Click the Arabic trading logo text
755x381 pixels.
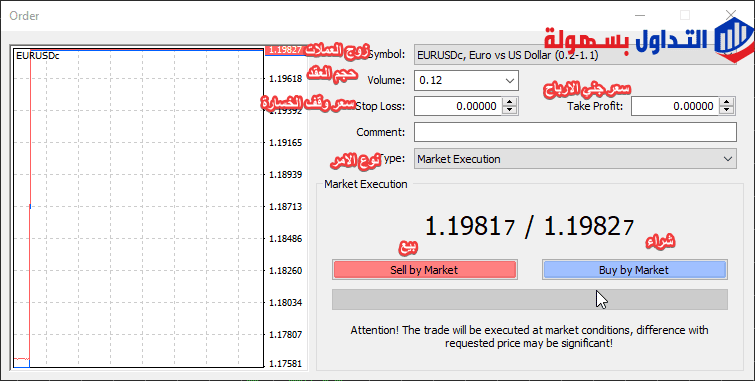tap(626, 39)
